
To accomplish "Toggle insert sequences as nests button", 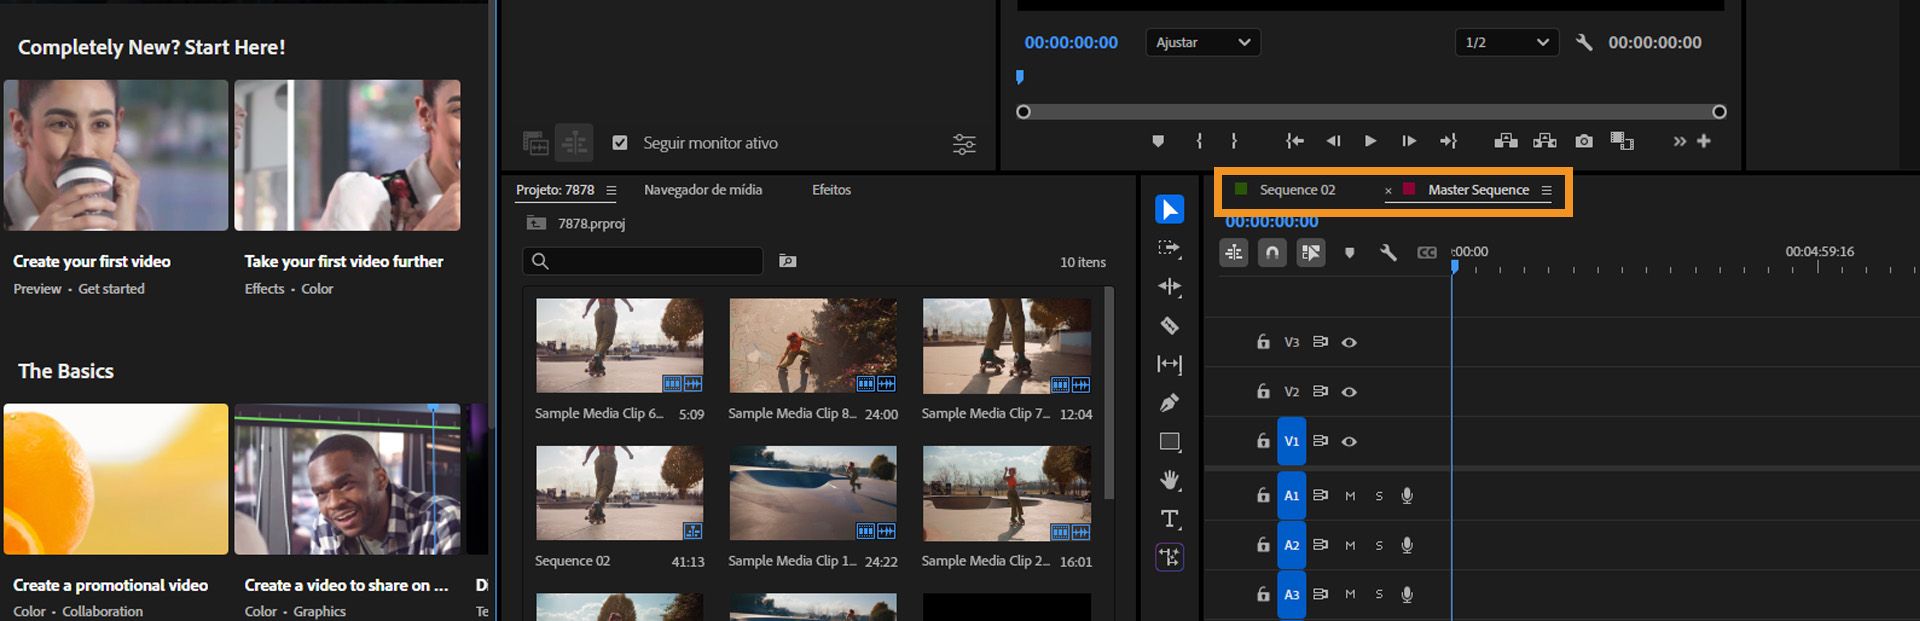I will [1234, 252].
